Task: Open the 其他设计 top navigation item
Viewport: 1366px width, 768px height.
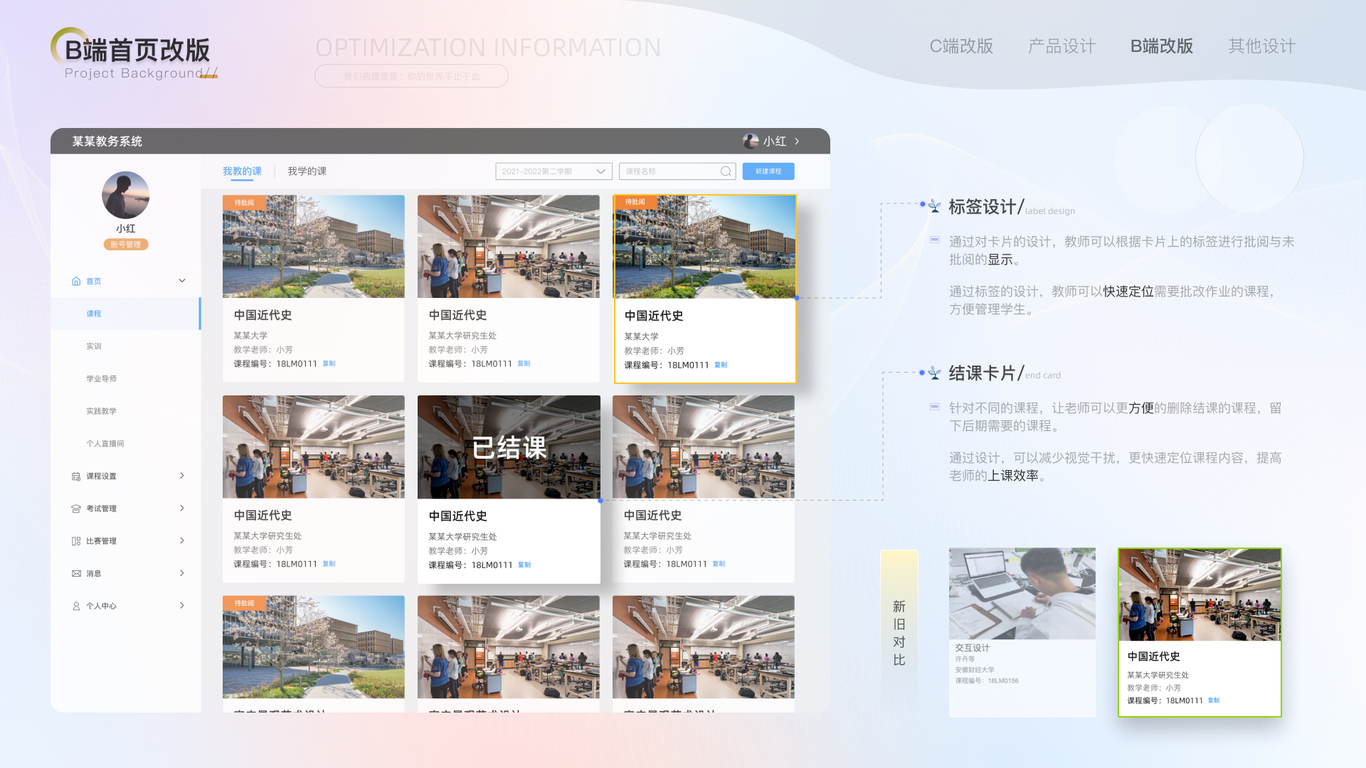Action: (x=1262, y=46)
